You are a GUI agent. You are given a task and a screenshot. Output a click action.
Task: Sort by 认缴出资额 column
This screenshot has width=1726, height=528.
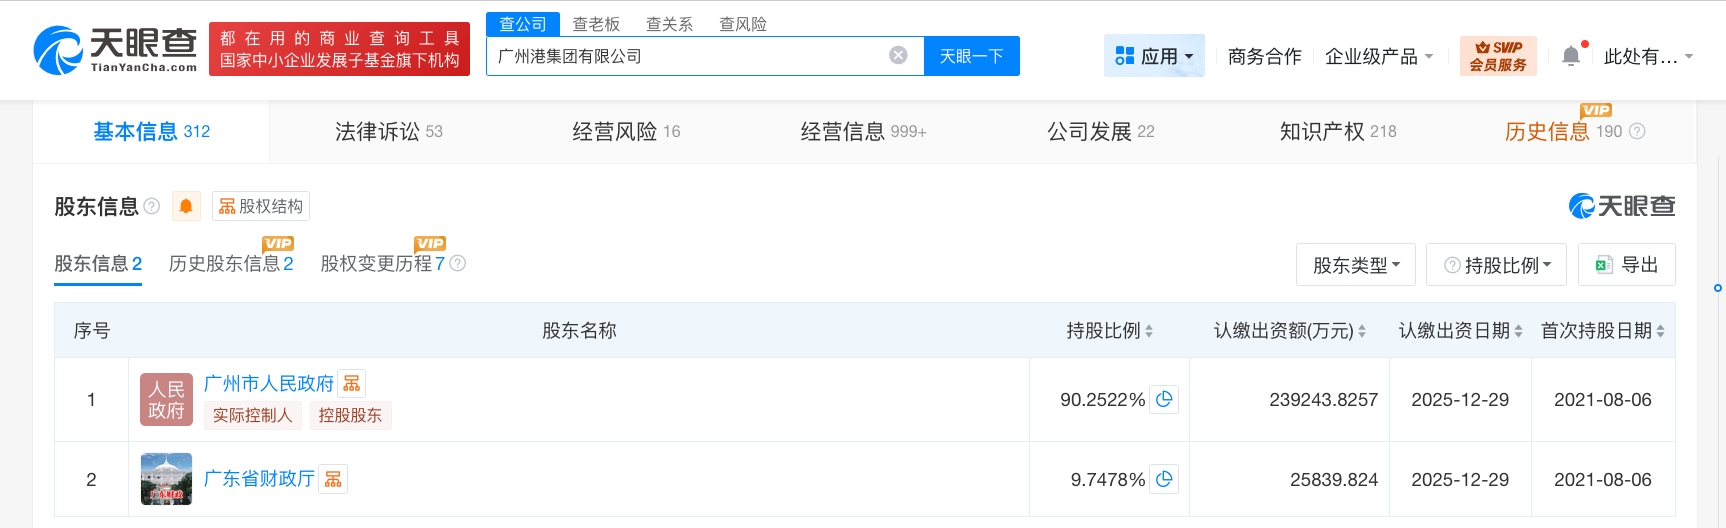pyautogui.click(x=1361, y=331)
